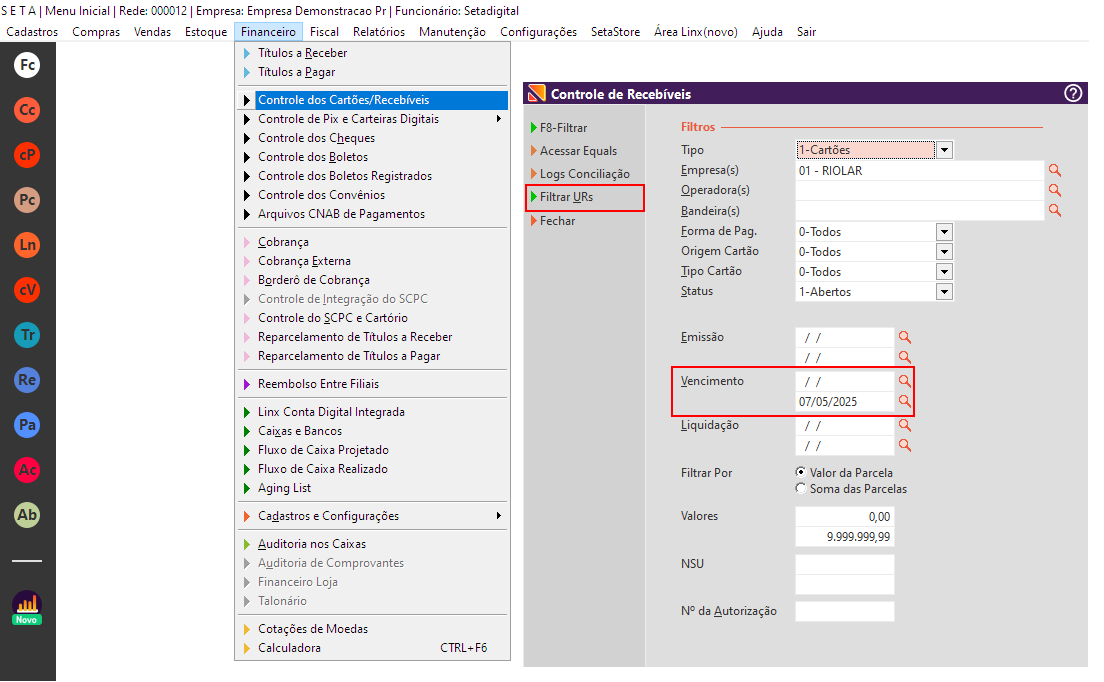Click the cV sidebar shortcut icon
The width and height of the screenshot is (1104, 682).
coord(27,290)
